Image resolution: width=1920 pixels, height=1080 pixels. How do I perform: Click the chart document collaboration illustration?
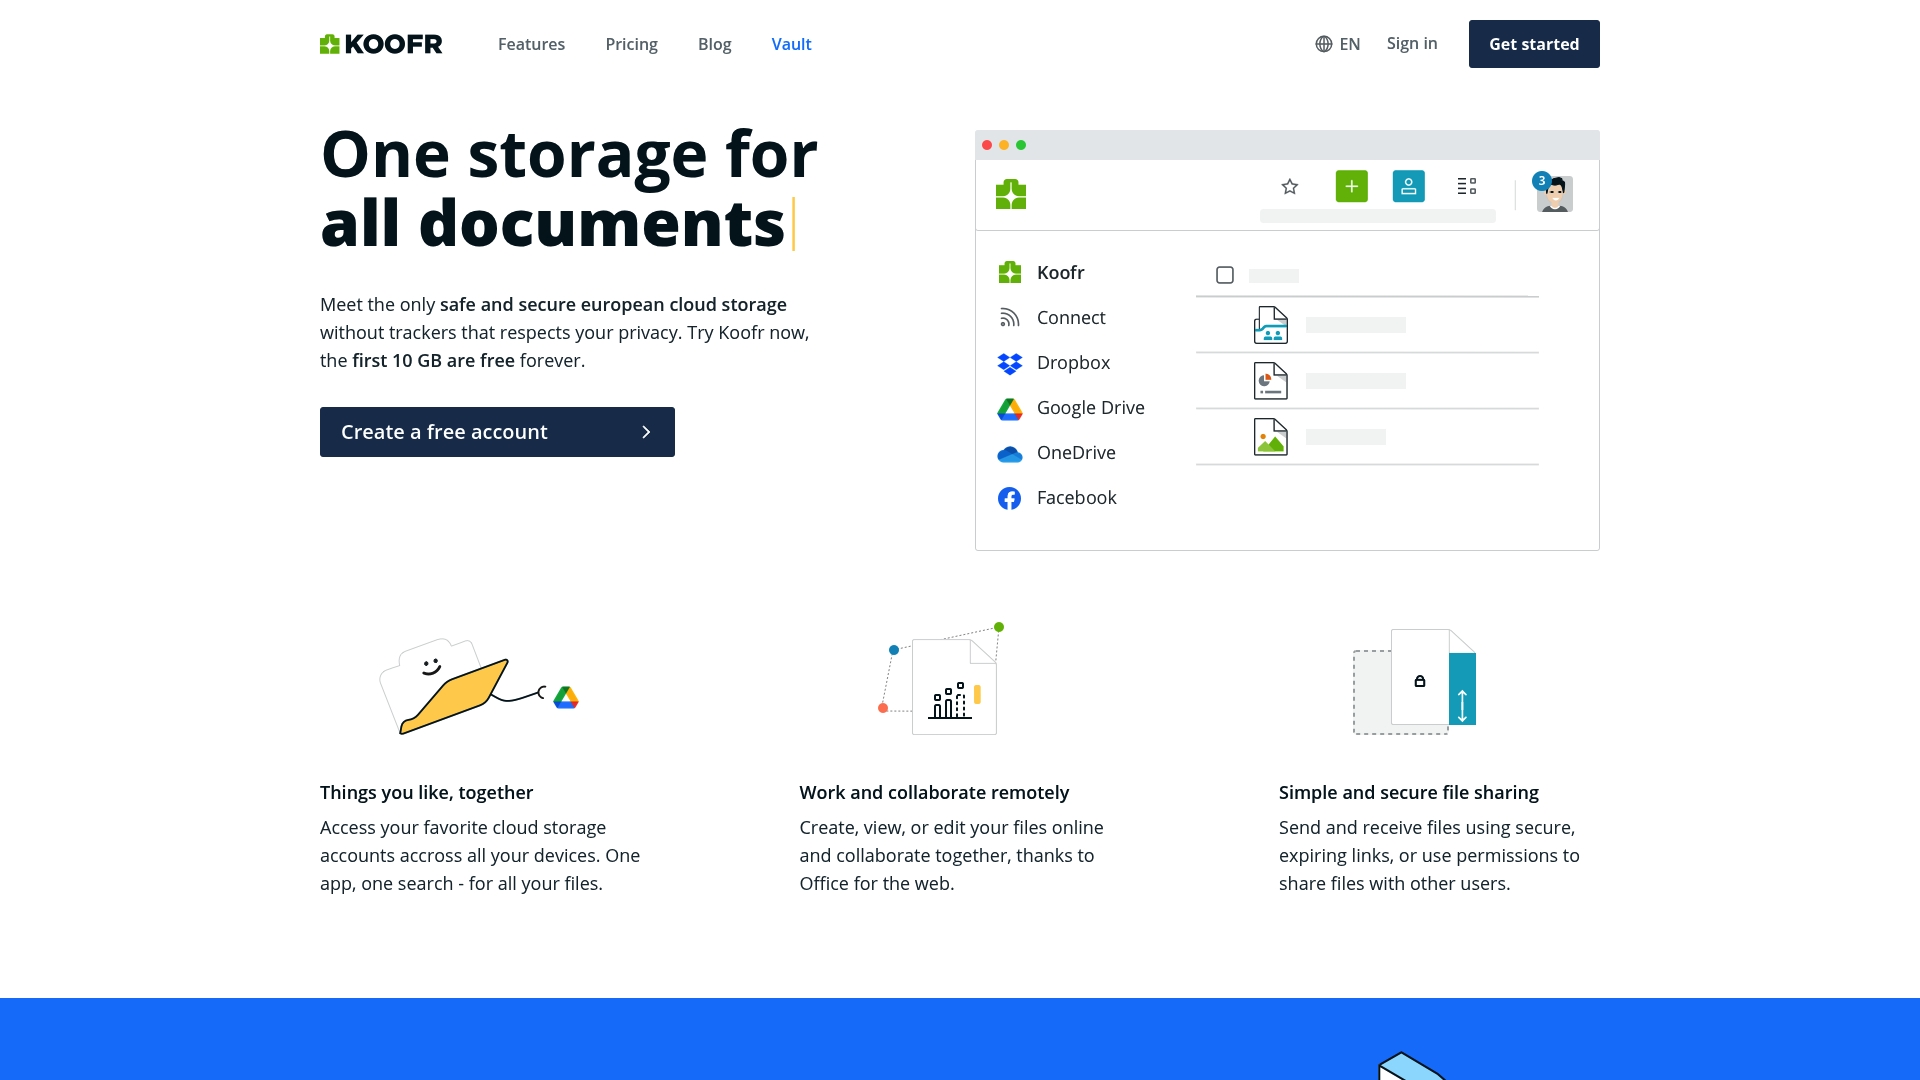pyautogui.click(x=940, y=680)
